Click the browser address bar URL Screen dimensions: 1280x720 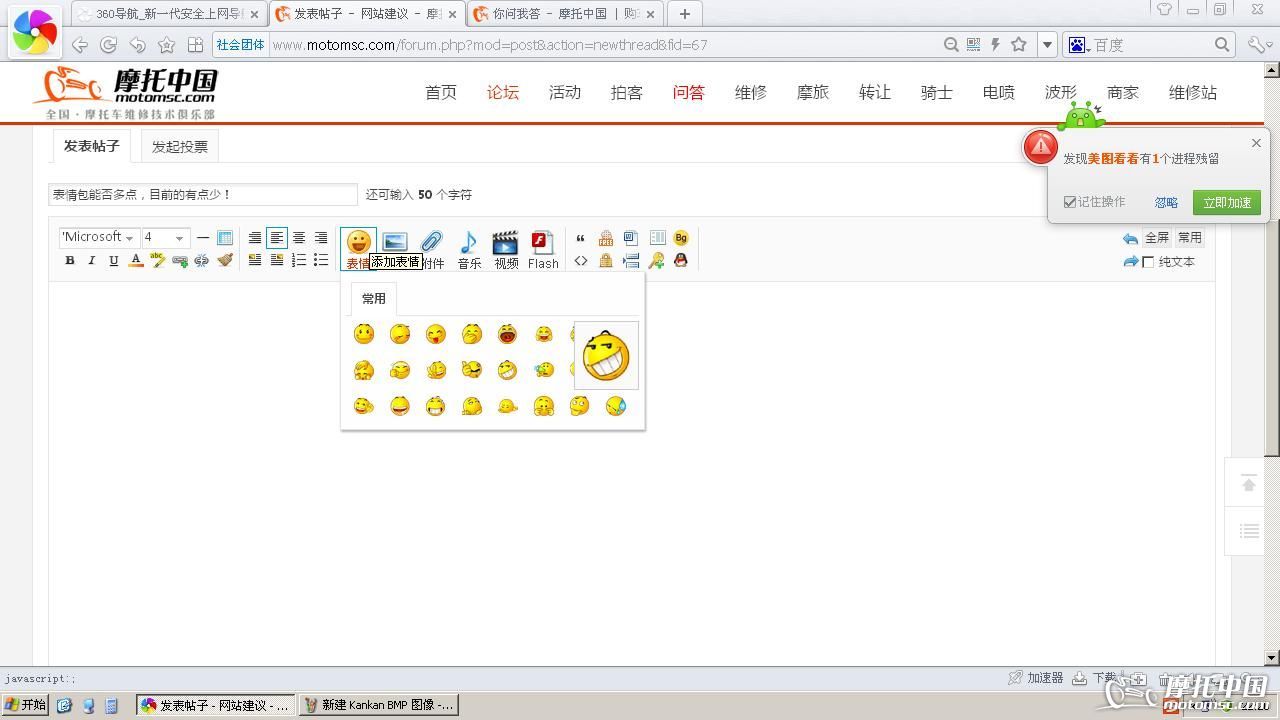(490, 45)
